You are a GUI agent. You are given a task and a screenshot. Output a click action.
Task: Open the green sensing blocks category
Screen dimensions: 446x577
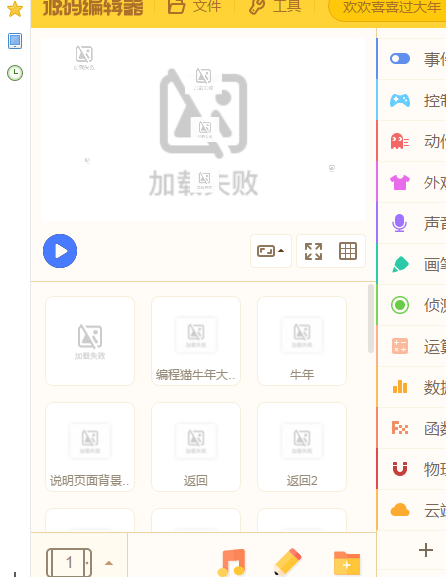(400, 305)
